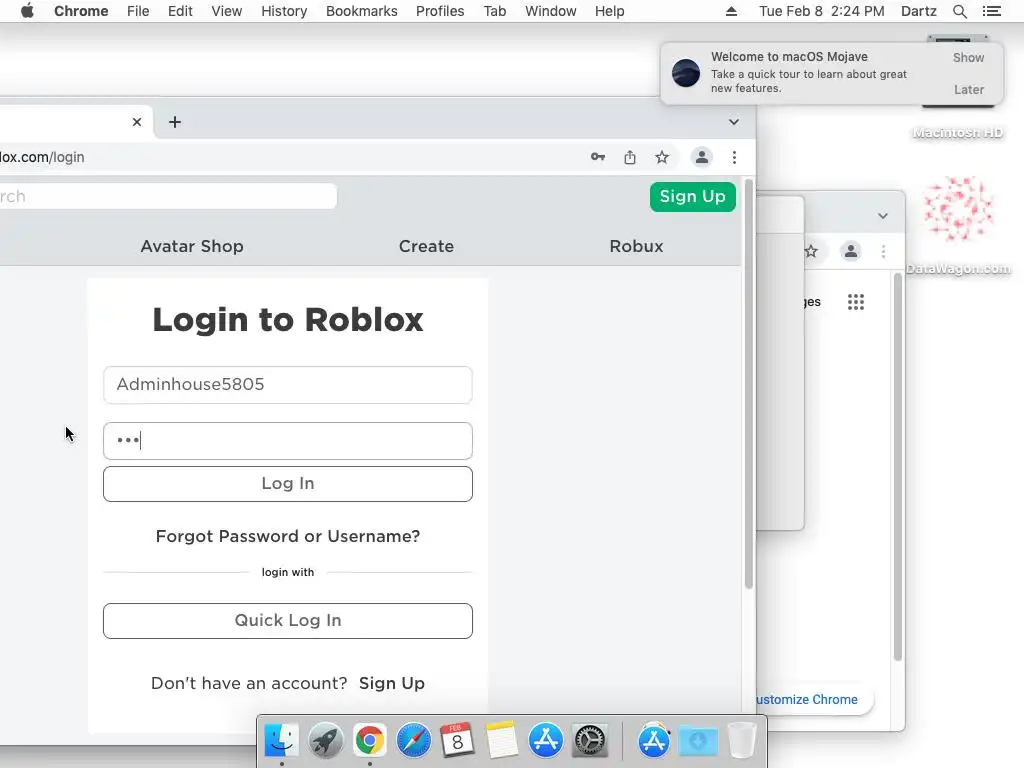Click the bookmark star in background Chrome window

click(x=811, y=251)
